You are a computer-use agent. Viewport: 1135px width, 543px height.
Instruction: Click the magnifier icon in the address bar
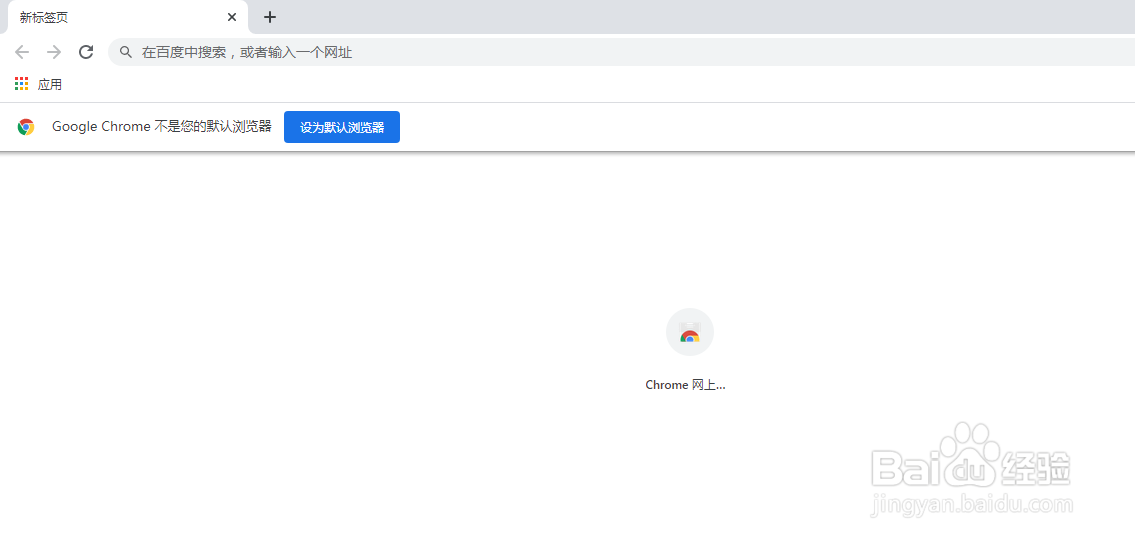tap(126, 52)
